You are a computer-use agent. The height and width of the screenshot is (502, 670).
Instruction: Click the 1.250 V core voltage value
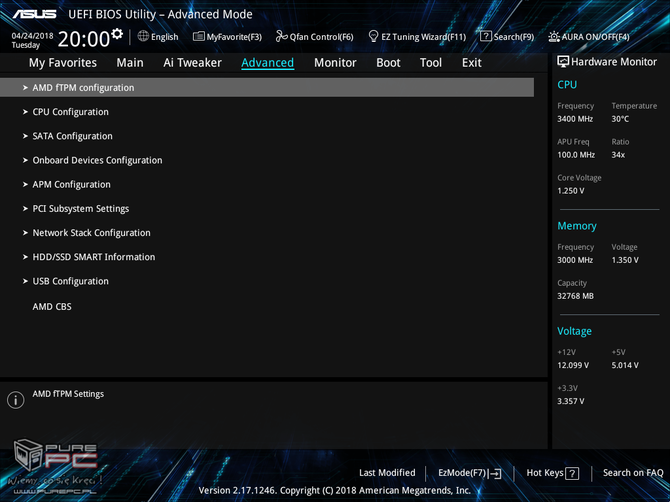pyautogui.click(x=570, y=191)
